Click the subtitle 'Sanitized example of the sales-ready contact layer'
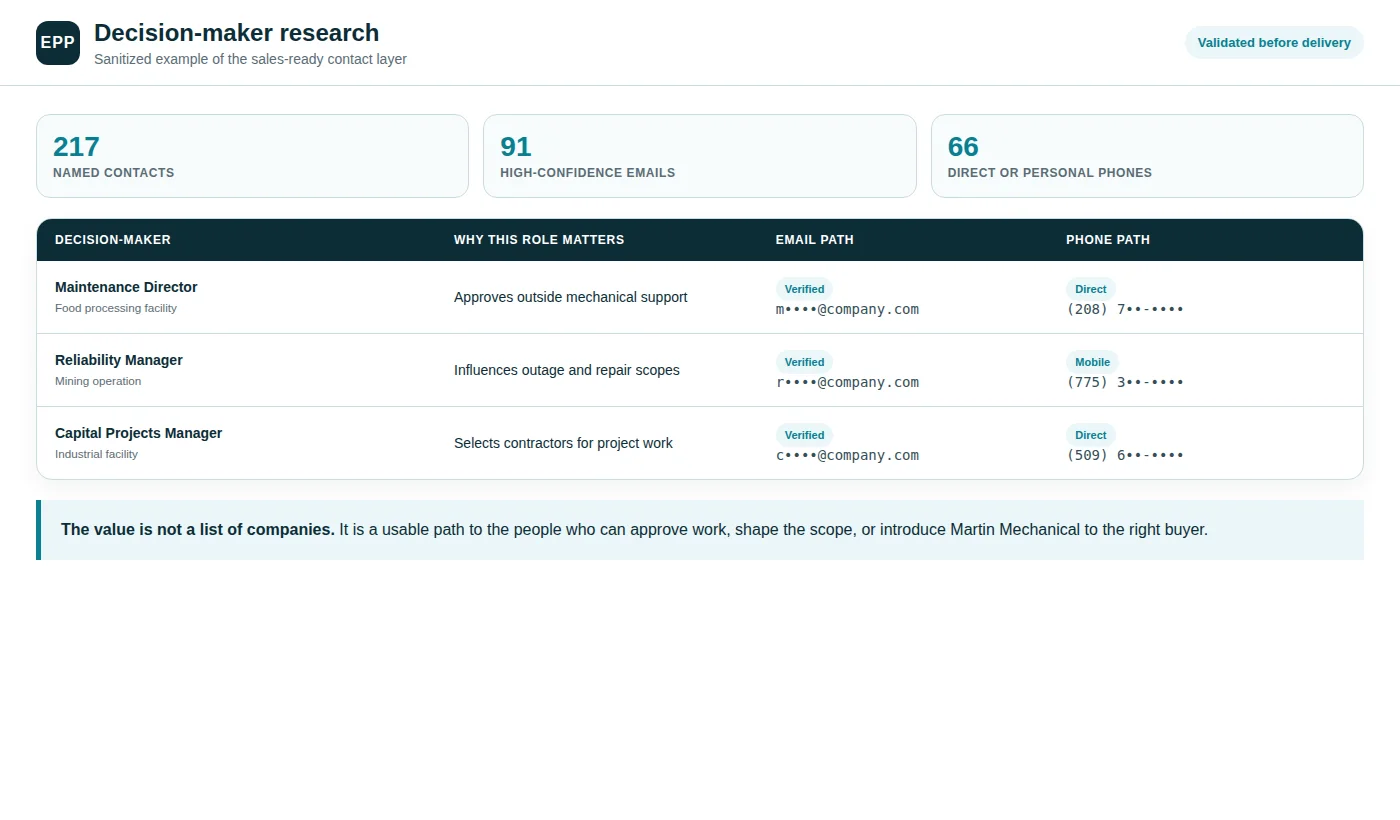This screenshot has width=1400, height=820. pyautogui.click(x=250, y=59)
